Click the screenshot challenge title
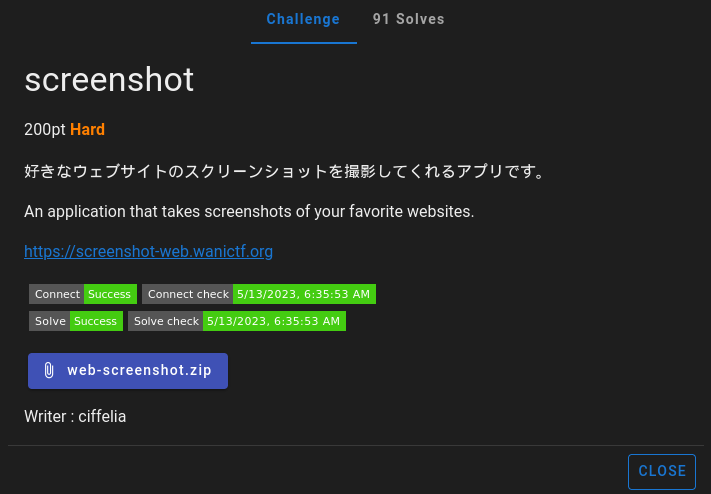 pyautogui.click(x=109, y=80)
